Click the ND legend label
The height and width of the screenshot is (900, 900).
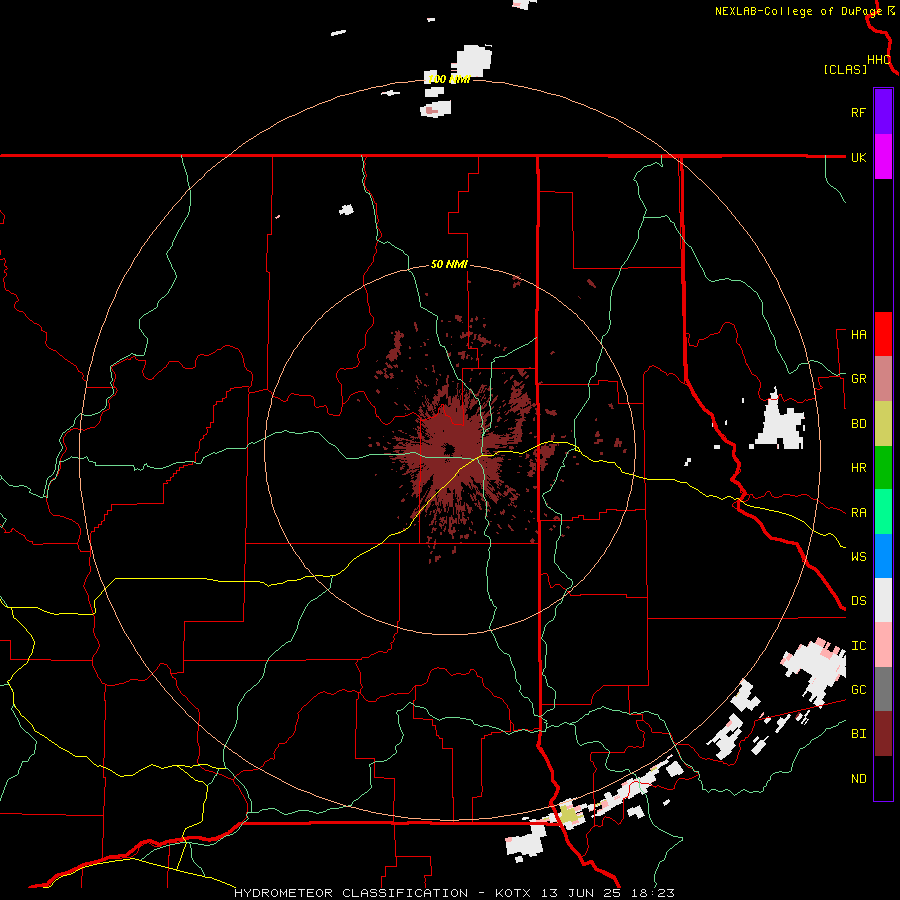pyautogui.click(x=858, y=779)
